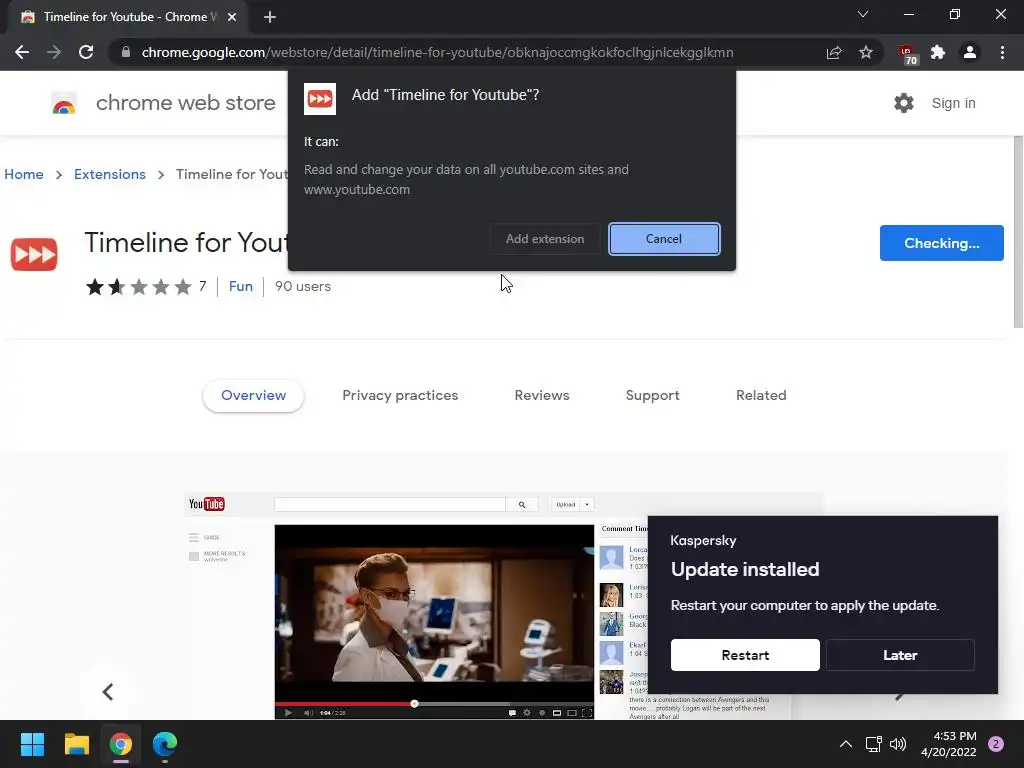Click the blue Checking... button
The width and height of the screenshot is (1024, 768).
(941, 243)
